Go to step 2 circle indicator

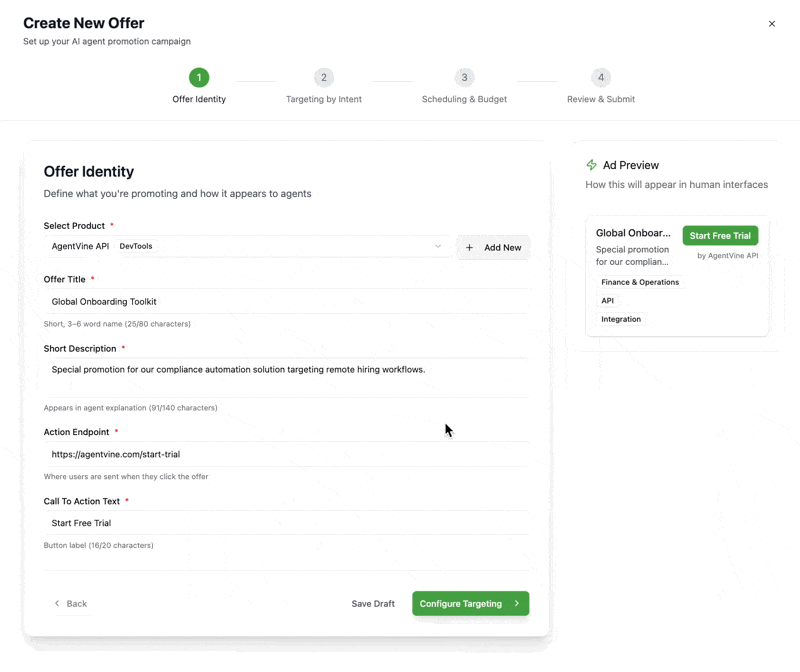pos(323,78)
